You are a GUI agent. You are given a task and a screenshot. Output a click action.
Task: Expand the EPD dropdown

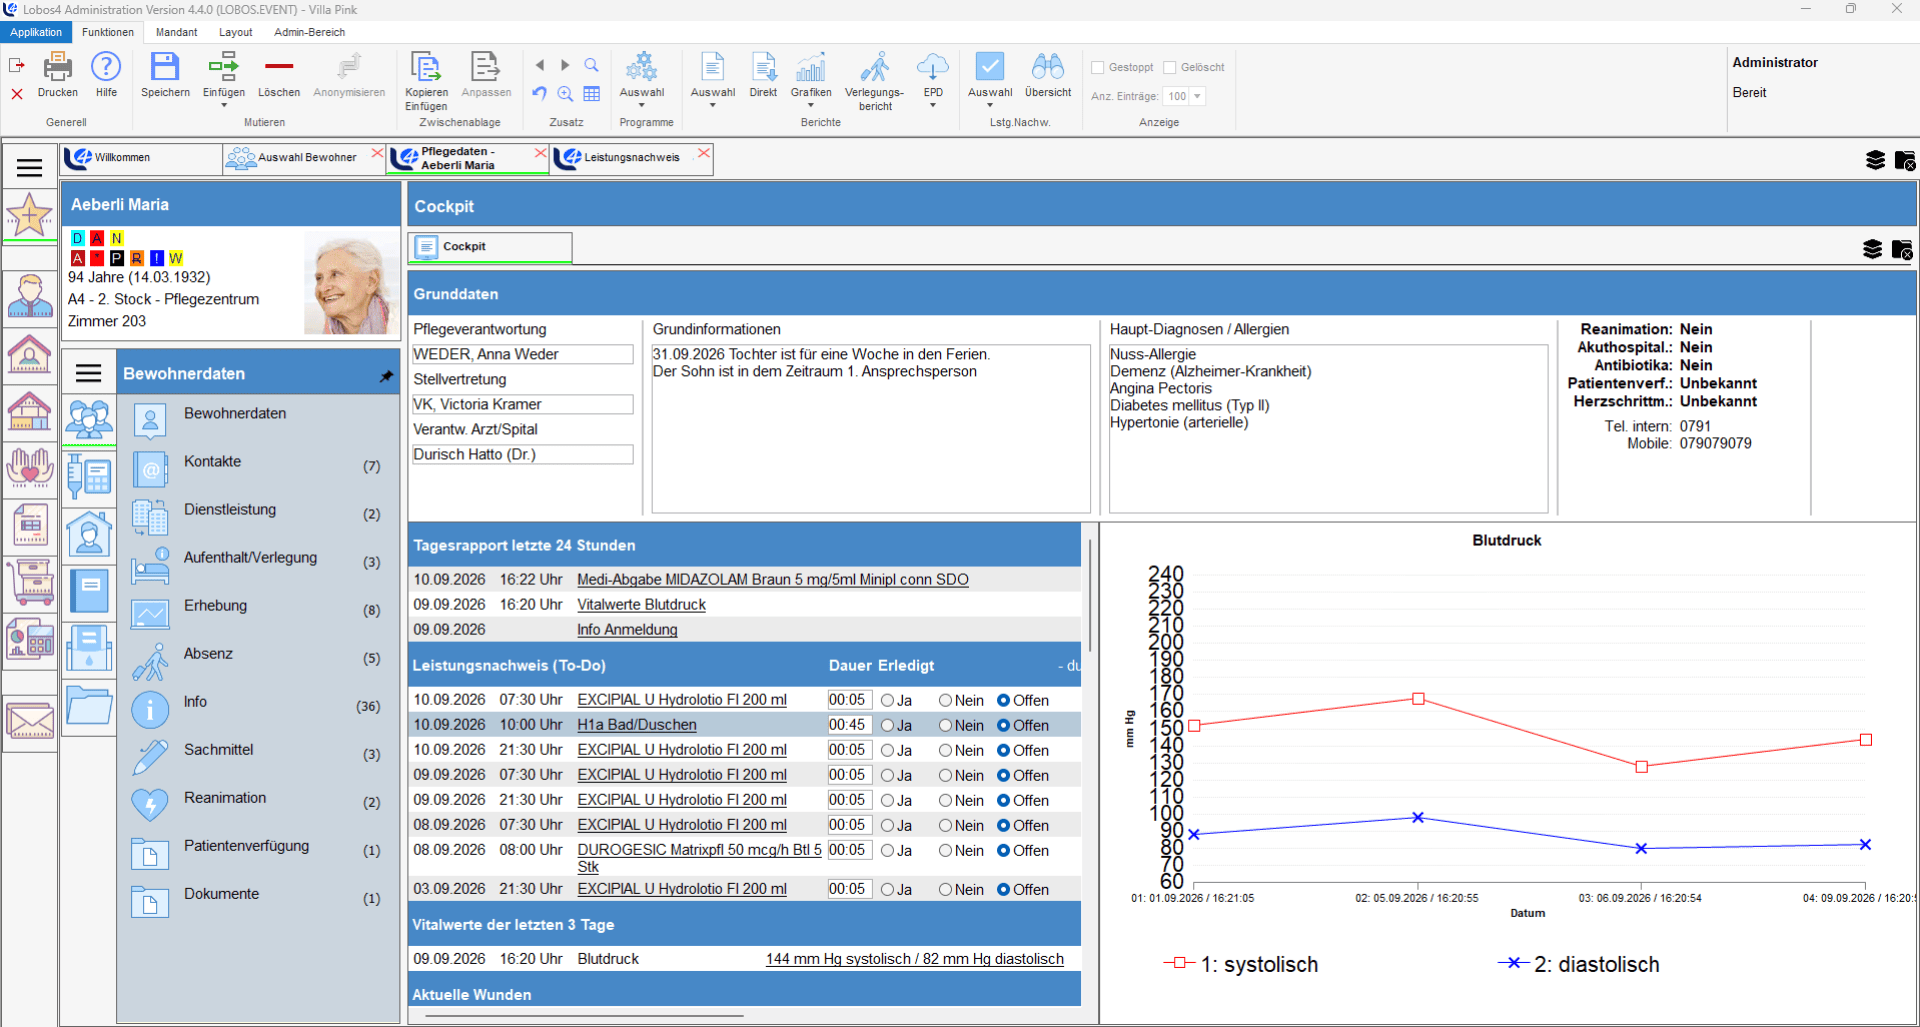[x=933, y=105]
